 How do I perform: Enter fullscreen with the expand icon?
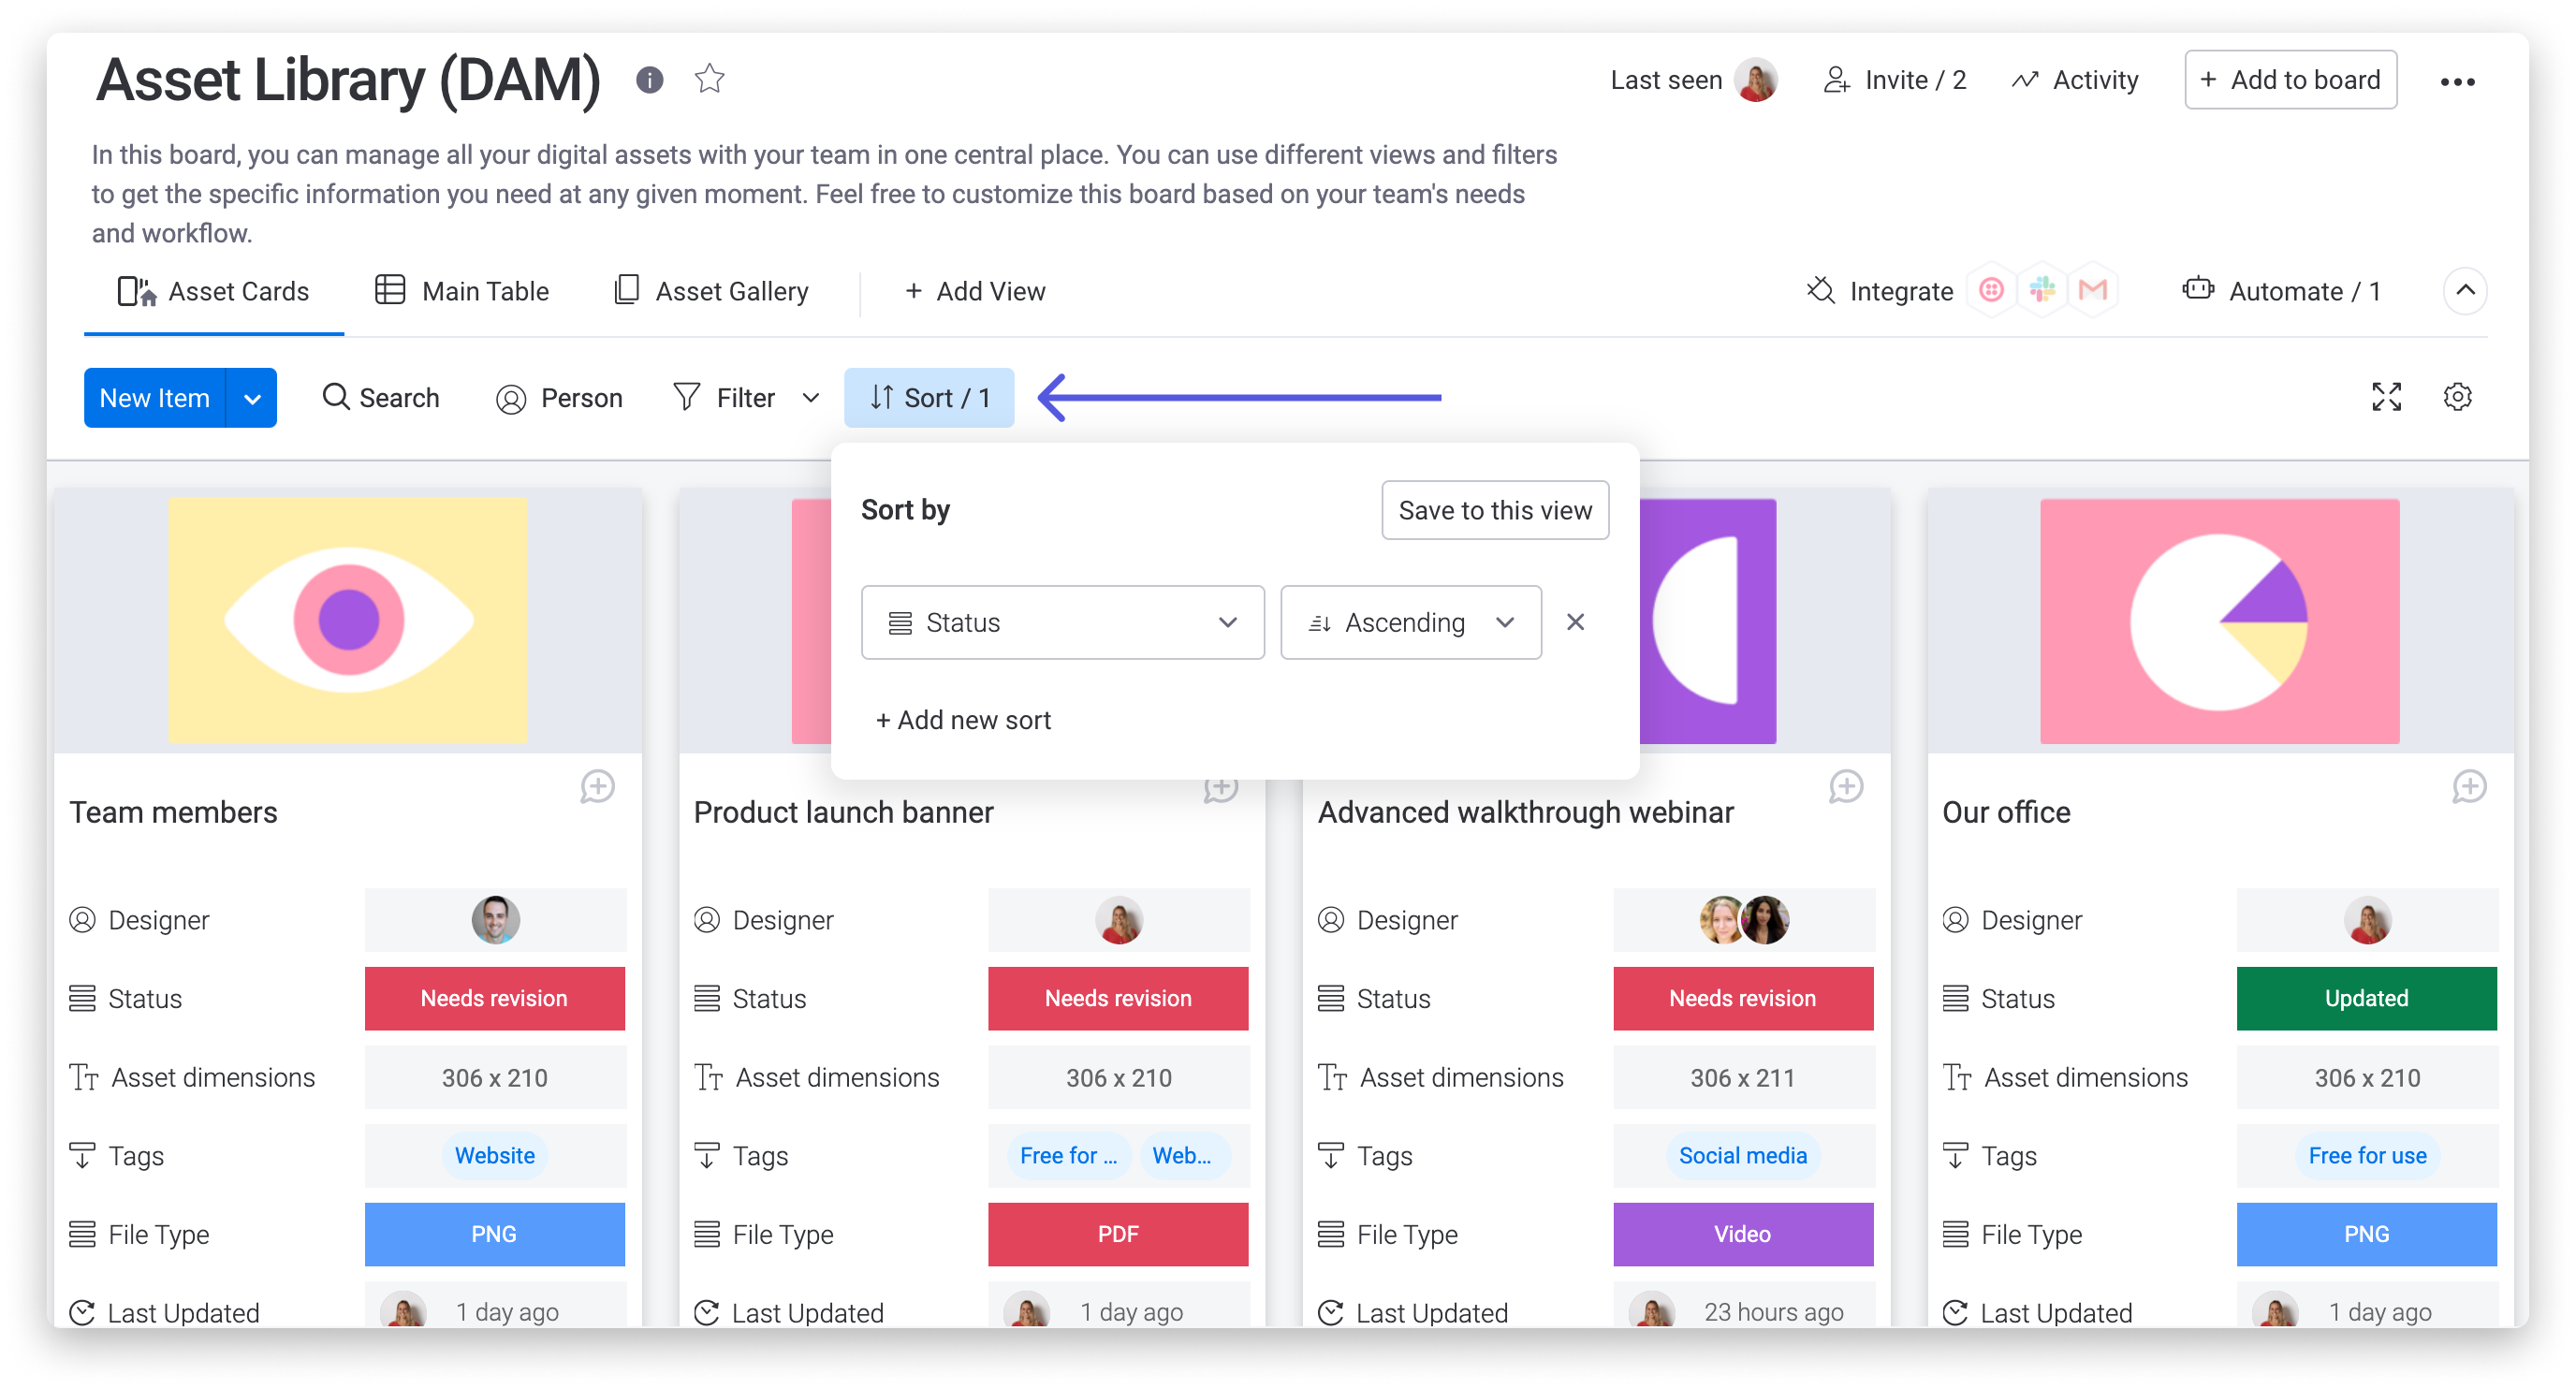(x=2386, y=397)
